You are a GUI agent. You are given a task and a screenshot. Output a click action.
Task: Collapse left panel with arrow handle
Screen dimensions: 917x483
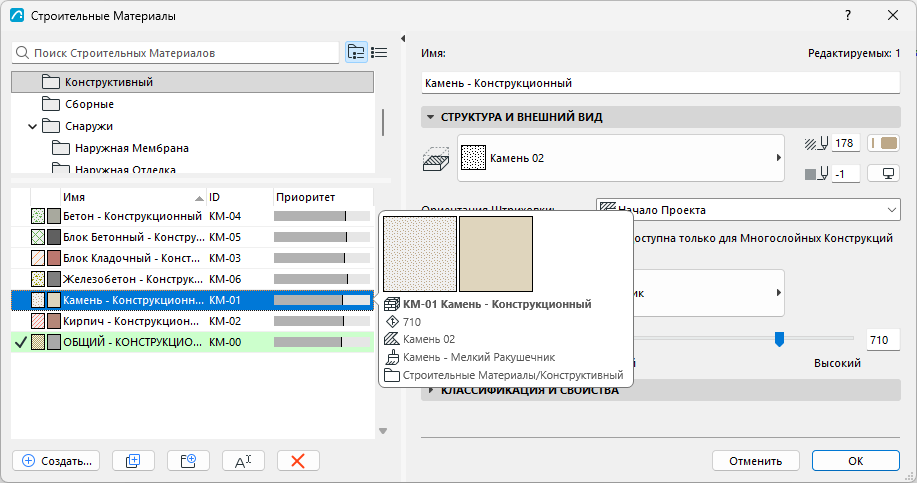pyautogui.click(x=403, y=39)
